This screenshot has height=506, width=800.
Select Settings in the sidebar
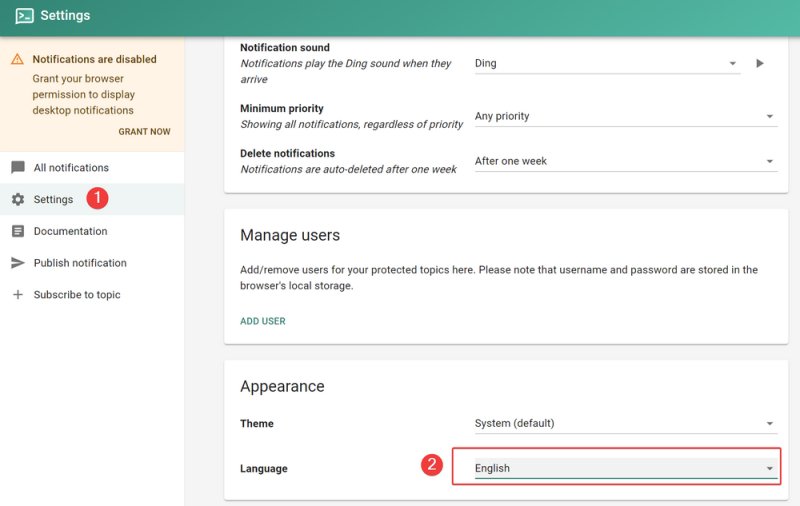click(92, 199)
